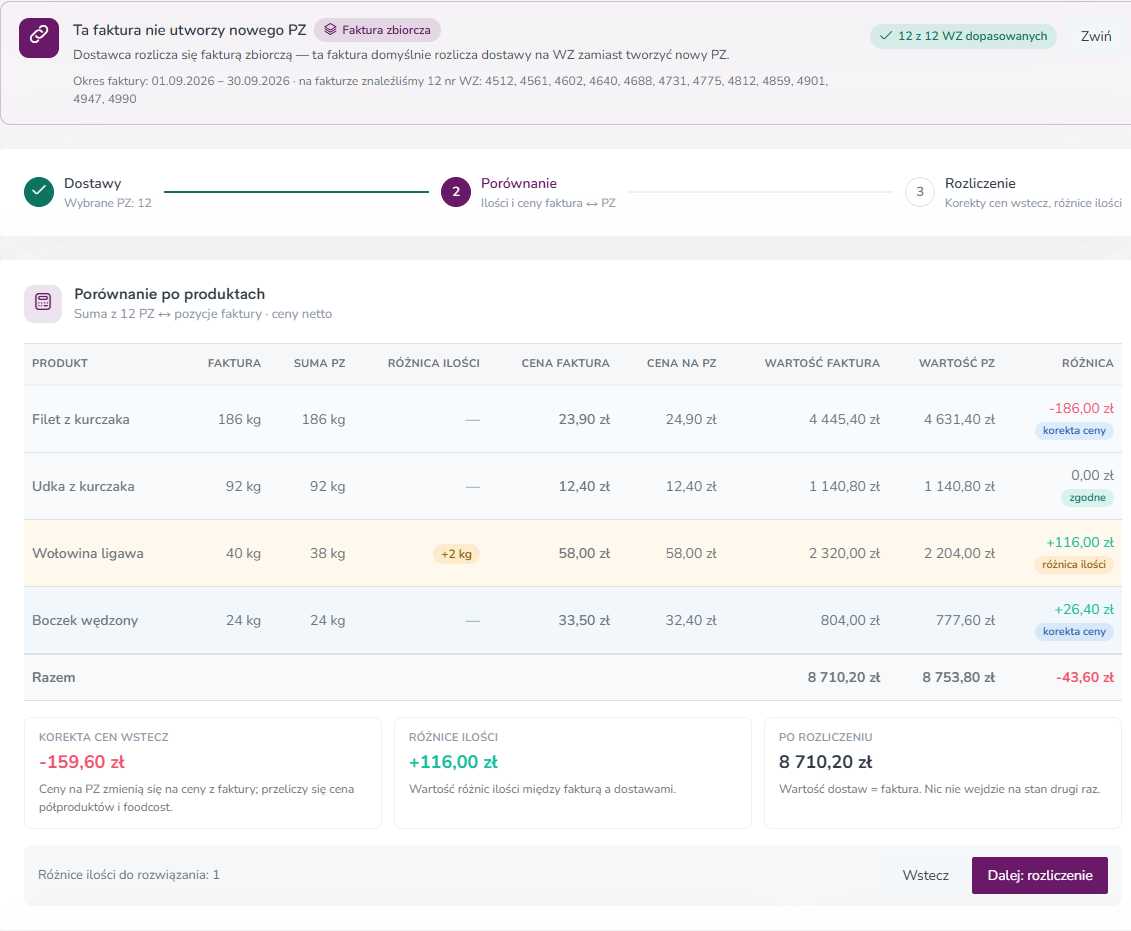This screenshot has height=931, width=1131.
Task: Click the Faktura zbiorcza badge
Action: [377, 30]
